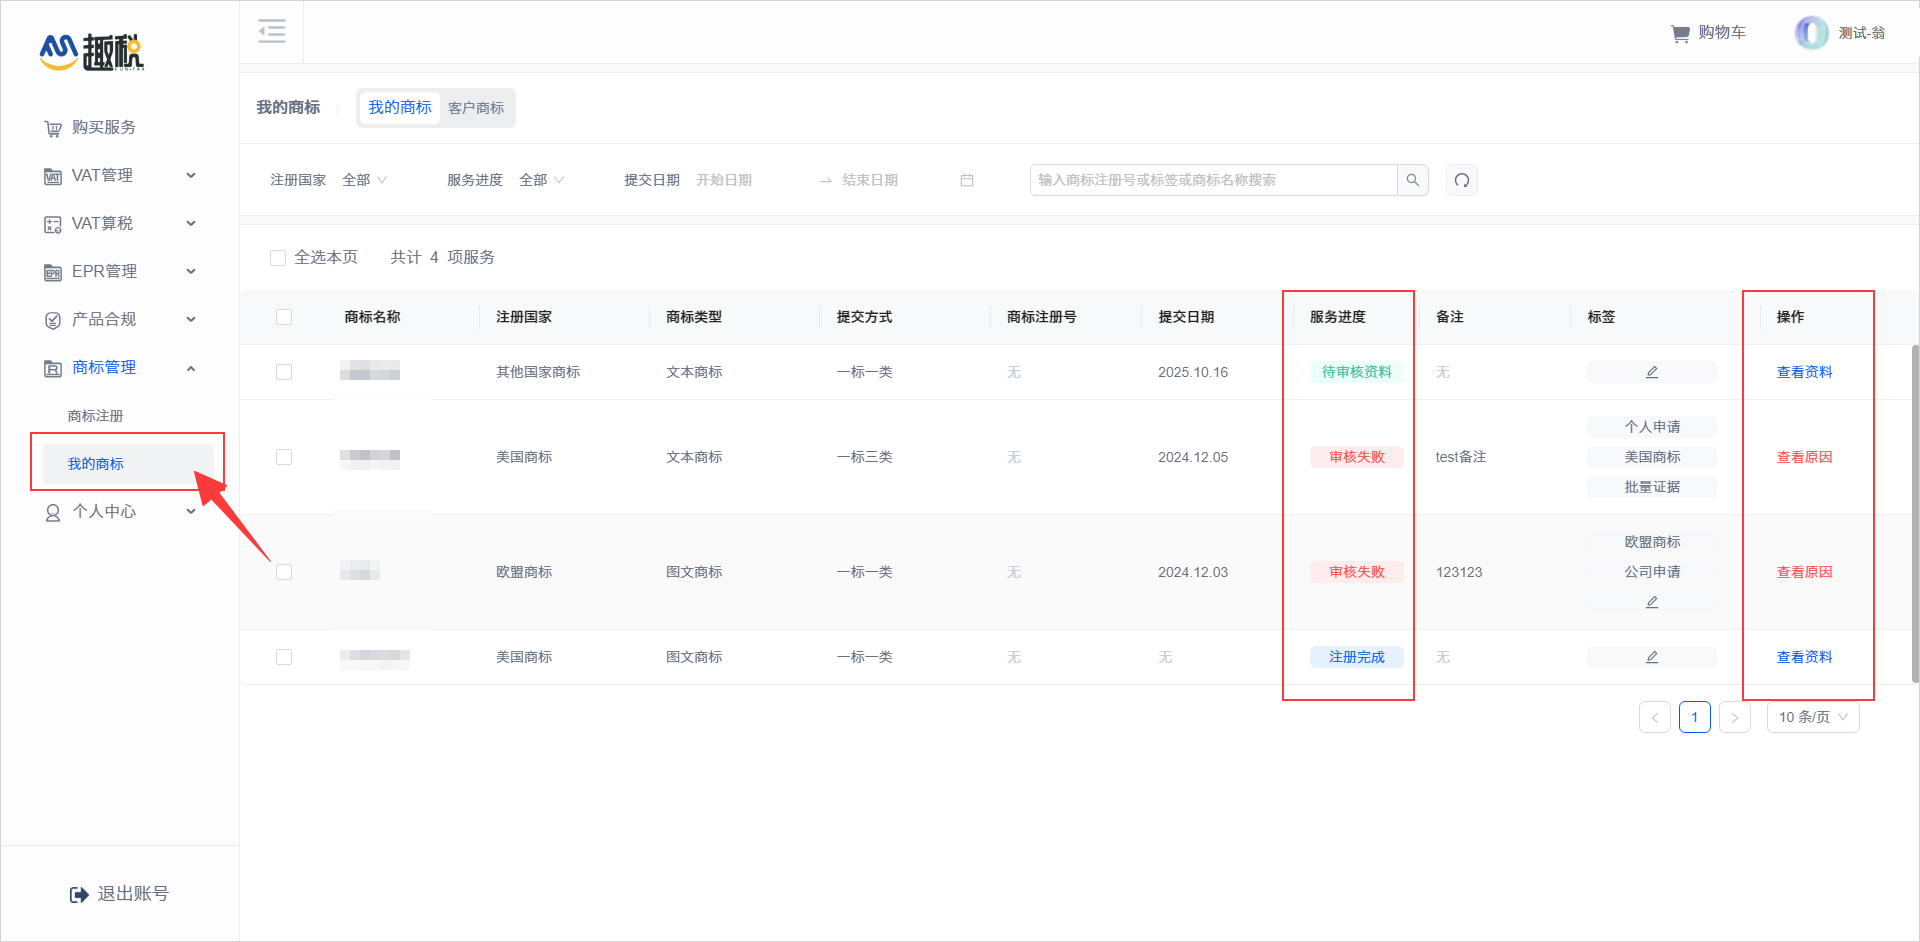Open the calendar icon for 提交日期

click(x=966, y=180)
